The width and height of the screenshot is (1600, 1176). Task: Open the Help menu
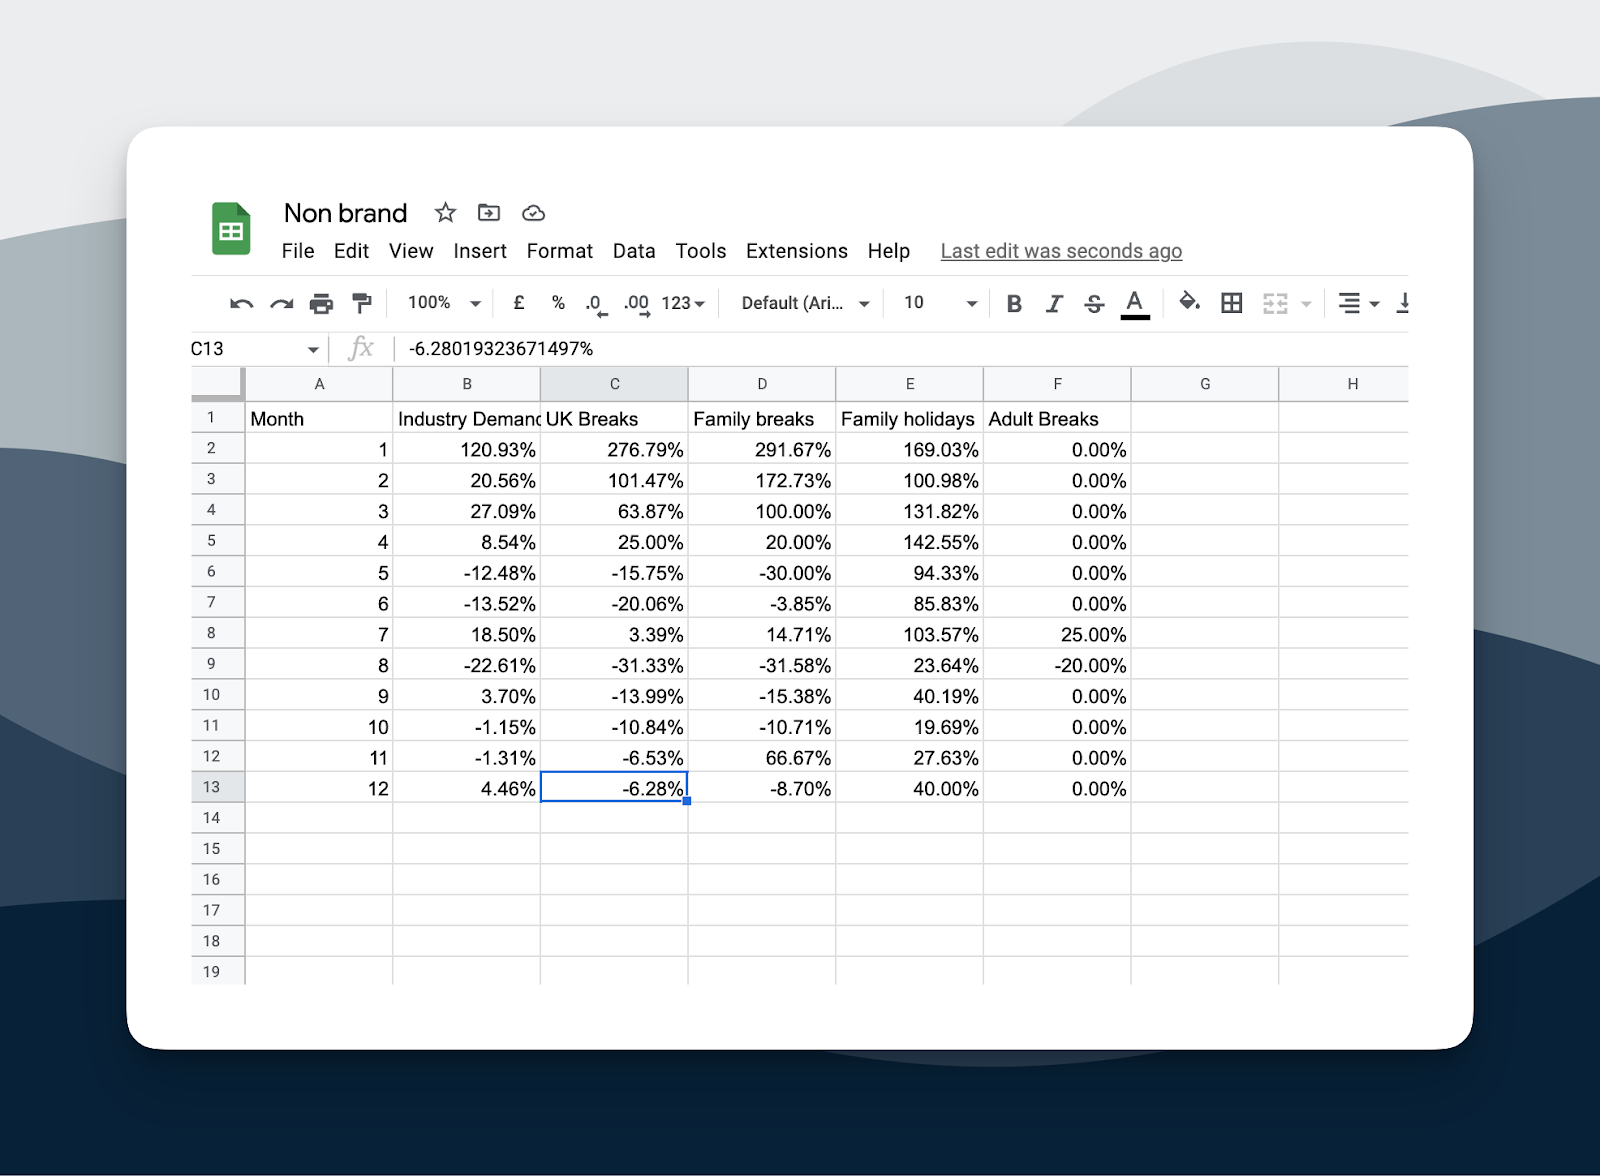[x=889, y=251]
